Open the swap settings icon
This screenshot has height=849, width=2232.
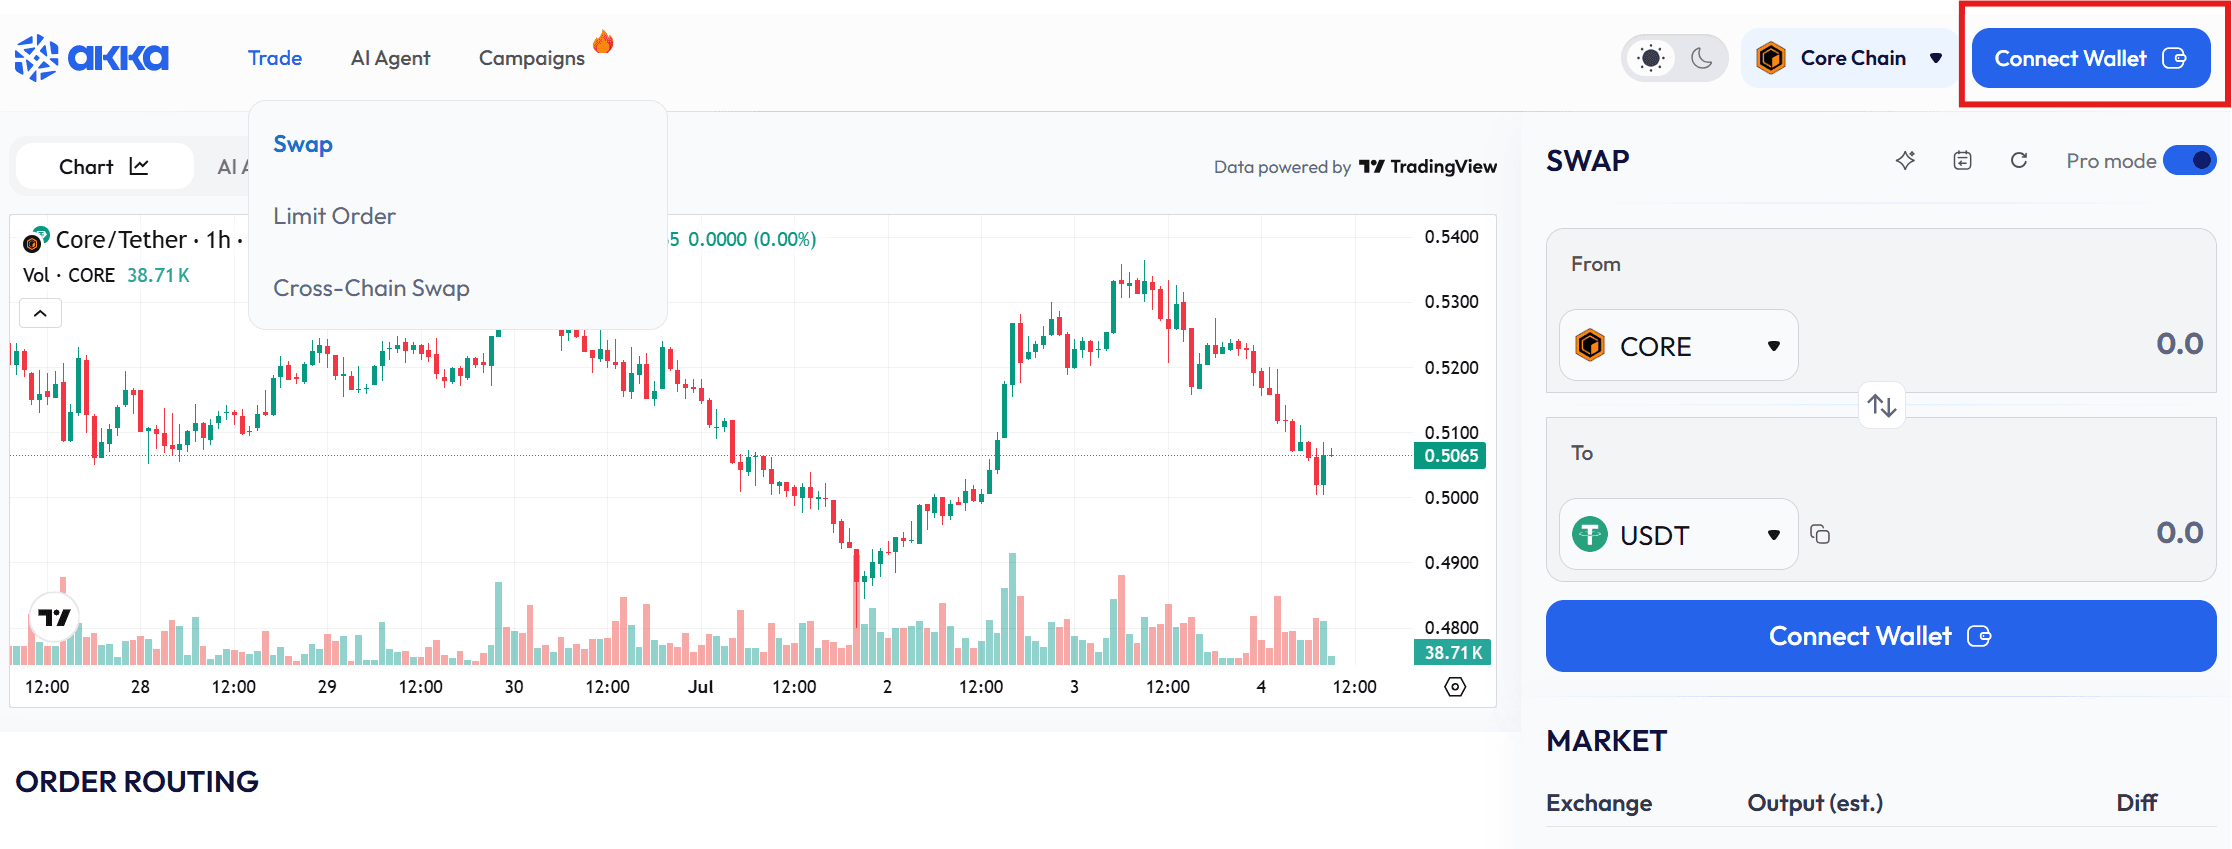(x=1962, y=161)
